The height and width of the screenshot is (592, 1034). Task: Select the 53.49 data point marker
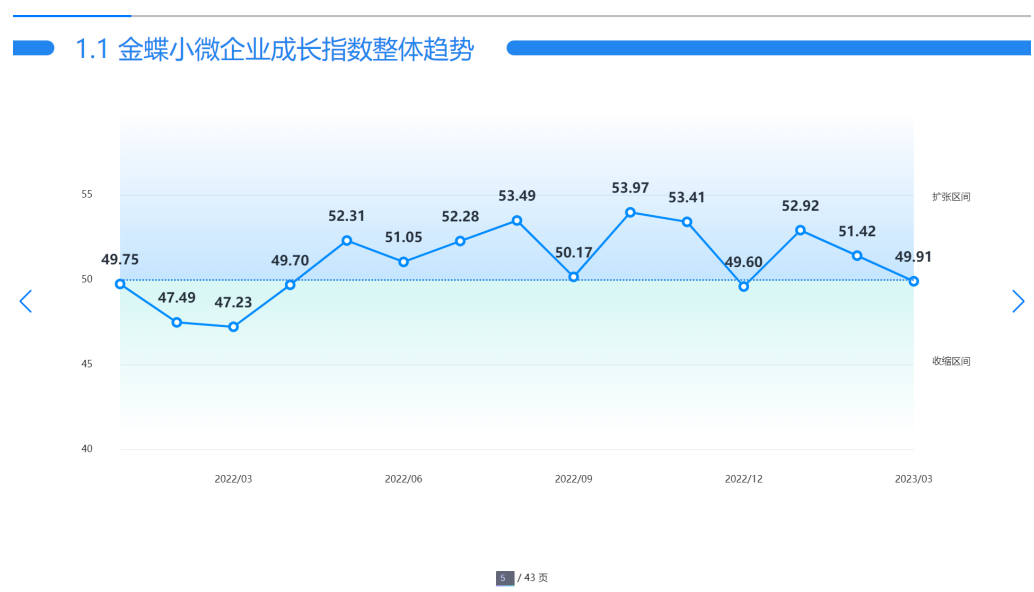tap(517, 221)
